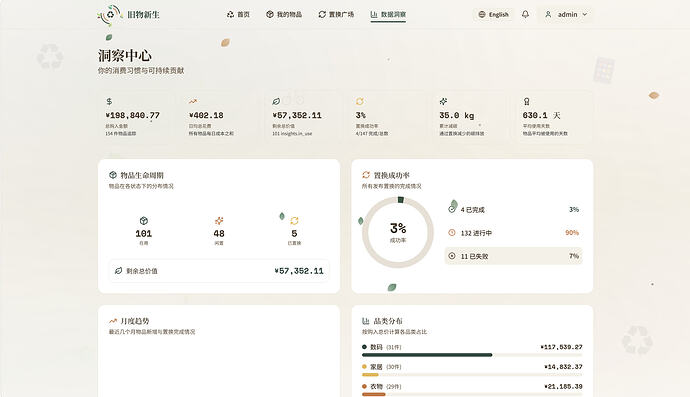Select the ¥402.18 daily cost value
The image size is (690, 397).
pos(206,115)
